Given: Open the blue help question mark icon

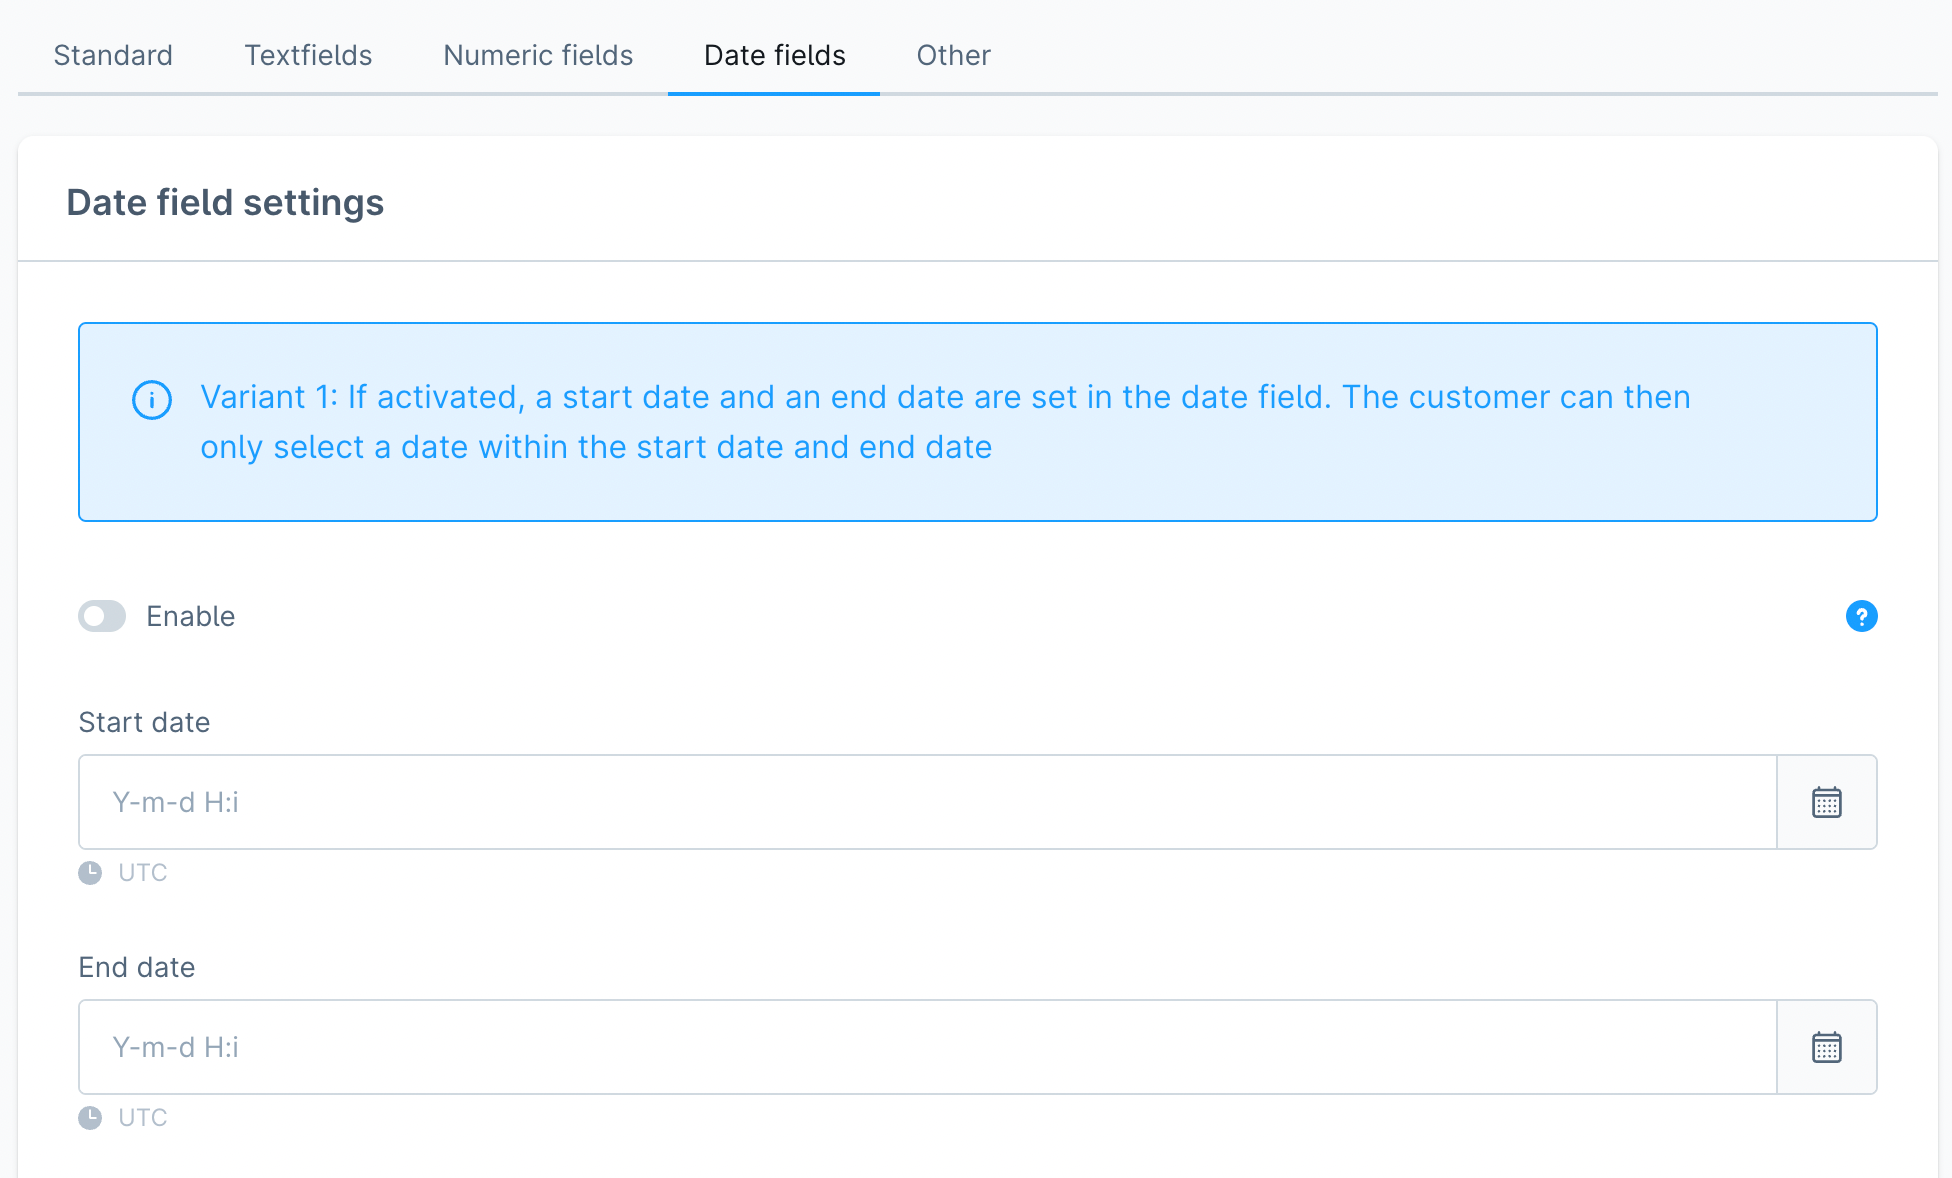Looking at the screenshot, I should click(1861, 616).
